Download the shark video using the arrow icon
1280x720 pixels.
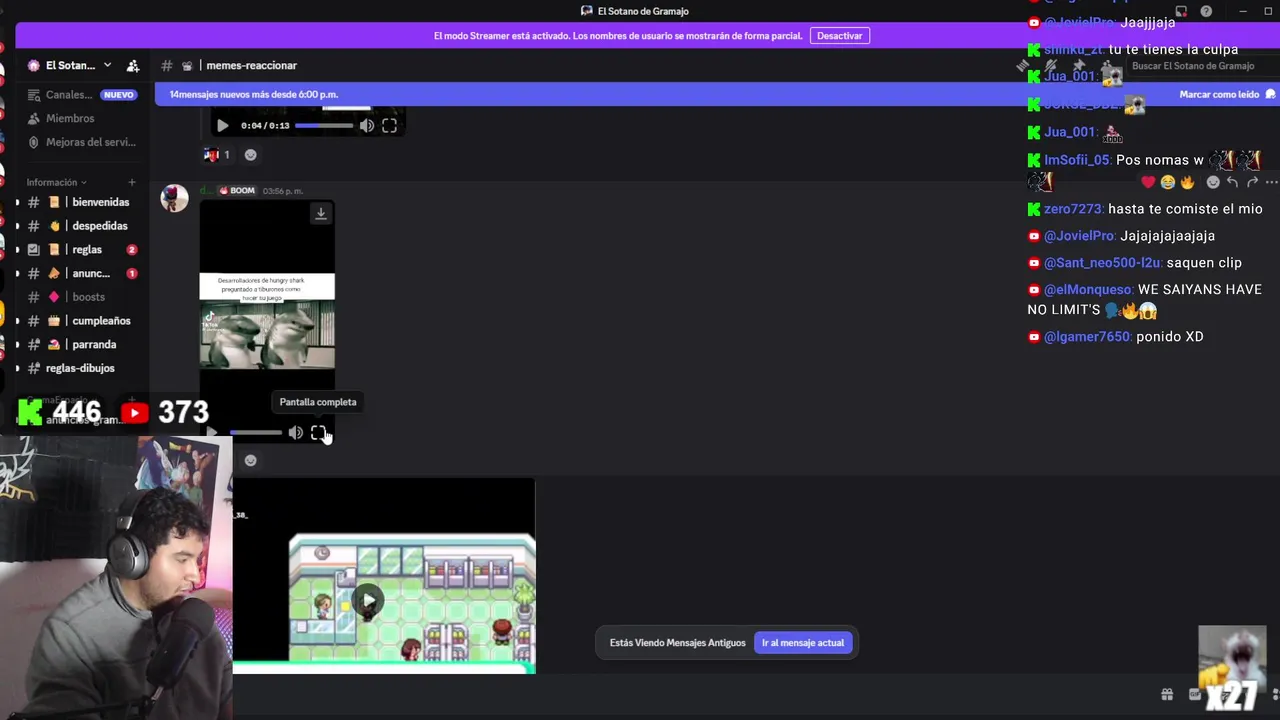click(x=321, y=213)
